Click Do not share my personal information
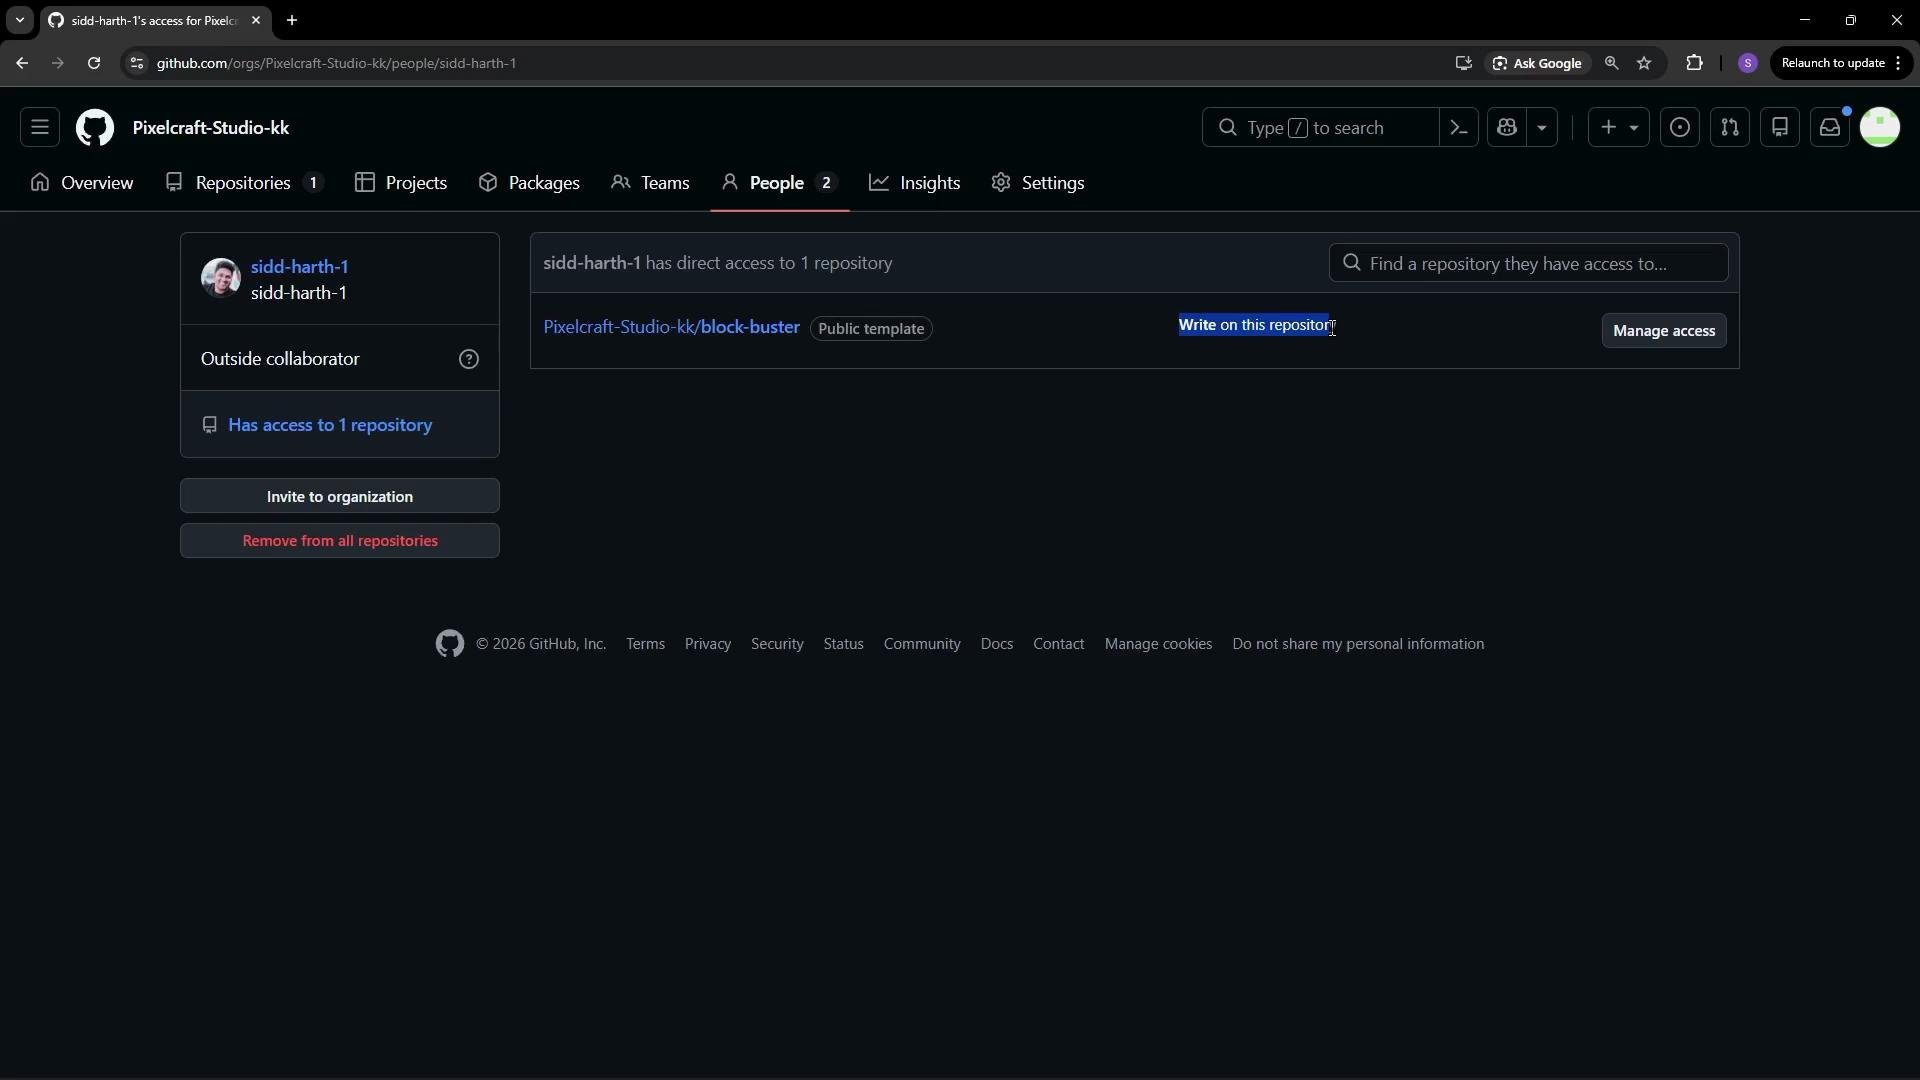 pyautogui.click(x=1358, y=644)
